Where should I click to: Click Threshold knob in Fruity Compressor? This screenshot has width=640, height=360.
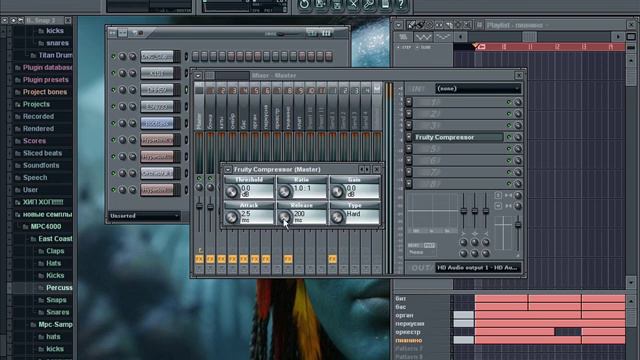231,191
